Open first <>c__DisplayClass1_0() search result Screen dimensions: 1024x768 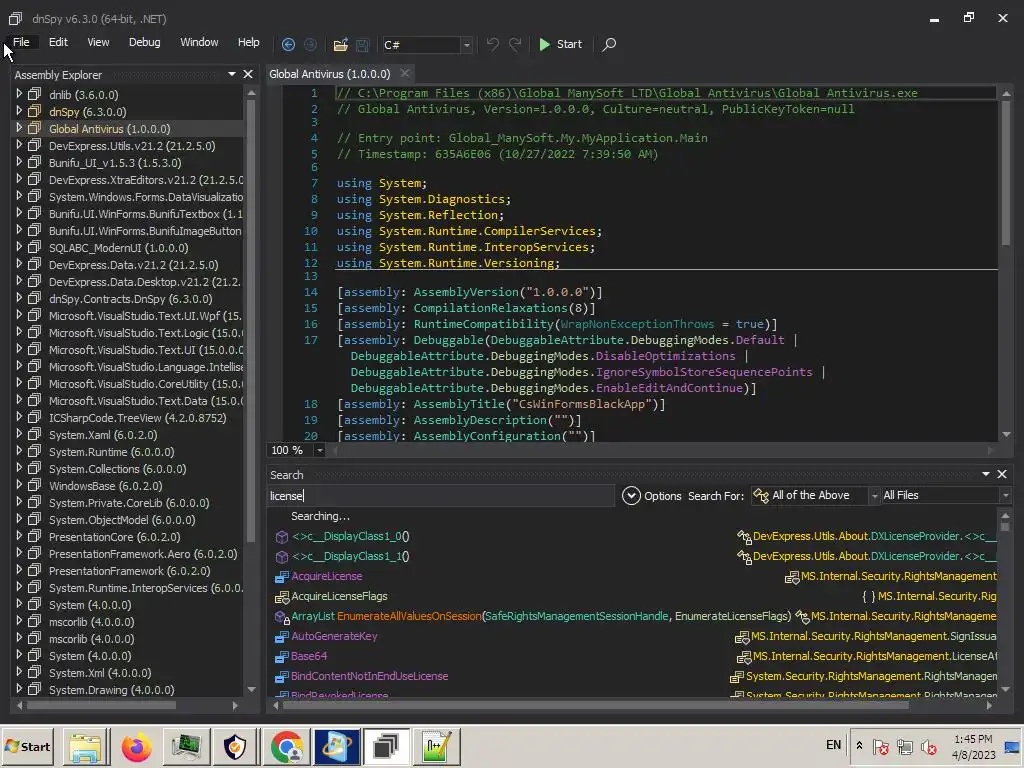tap(351, 536)
